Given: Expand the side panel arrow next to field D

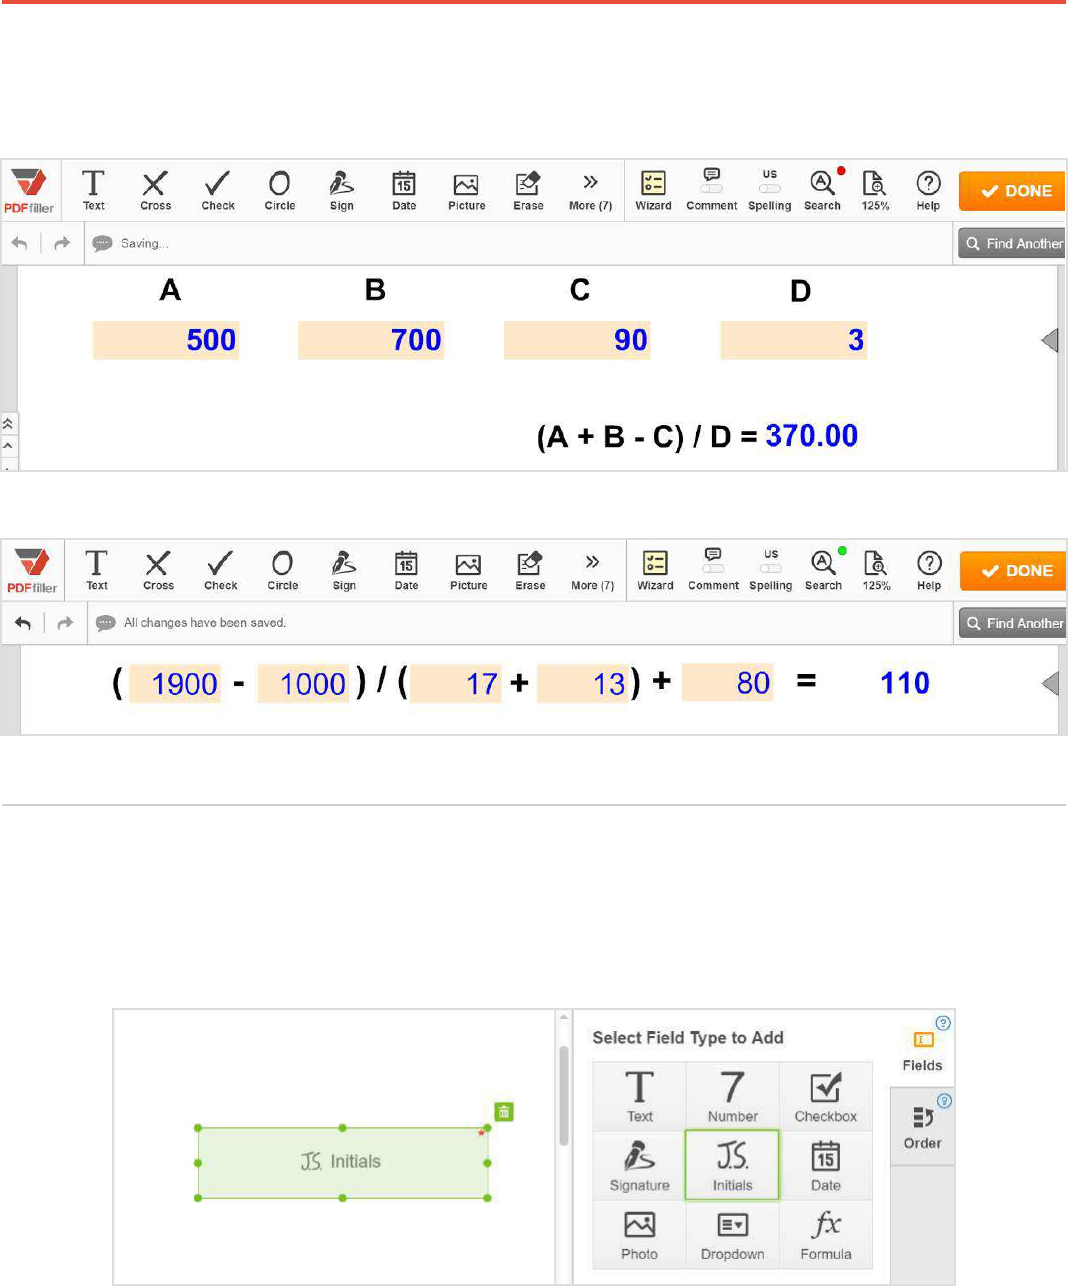Looking at the screenshot, I should pyautogui.click(x=1049, y=340).
